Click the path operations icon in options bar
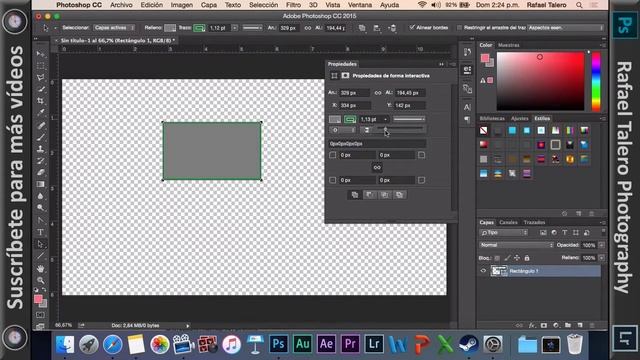This screenshot has height=360, width=640. [x=362, y=28]
